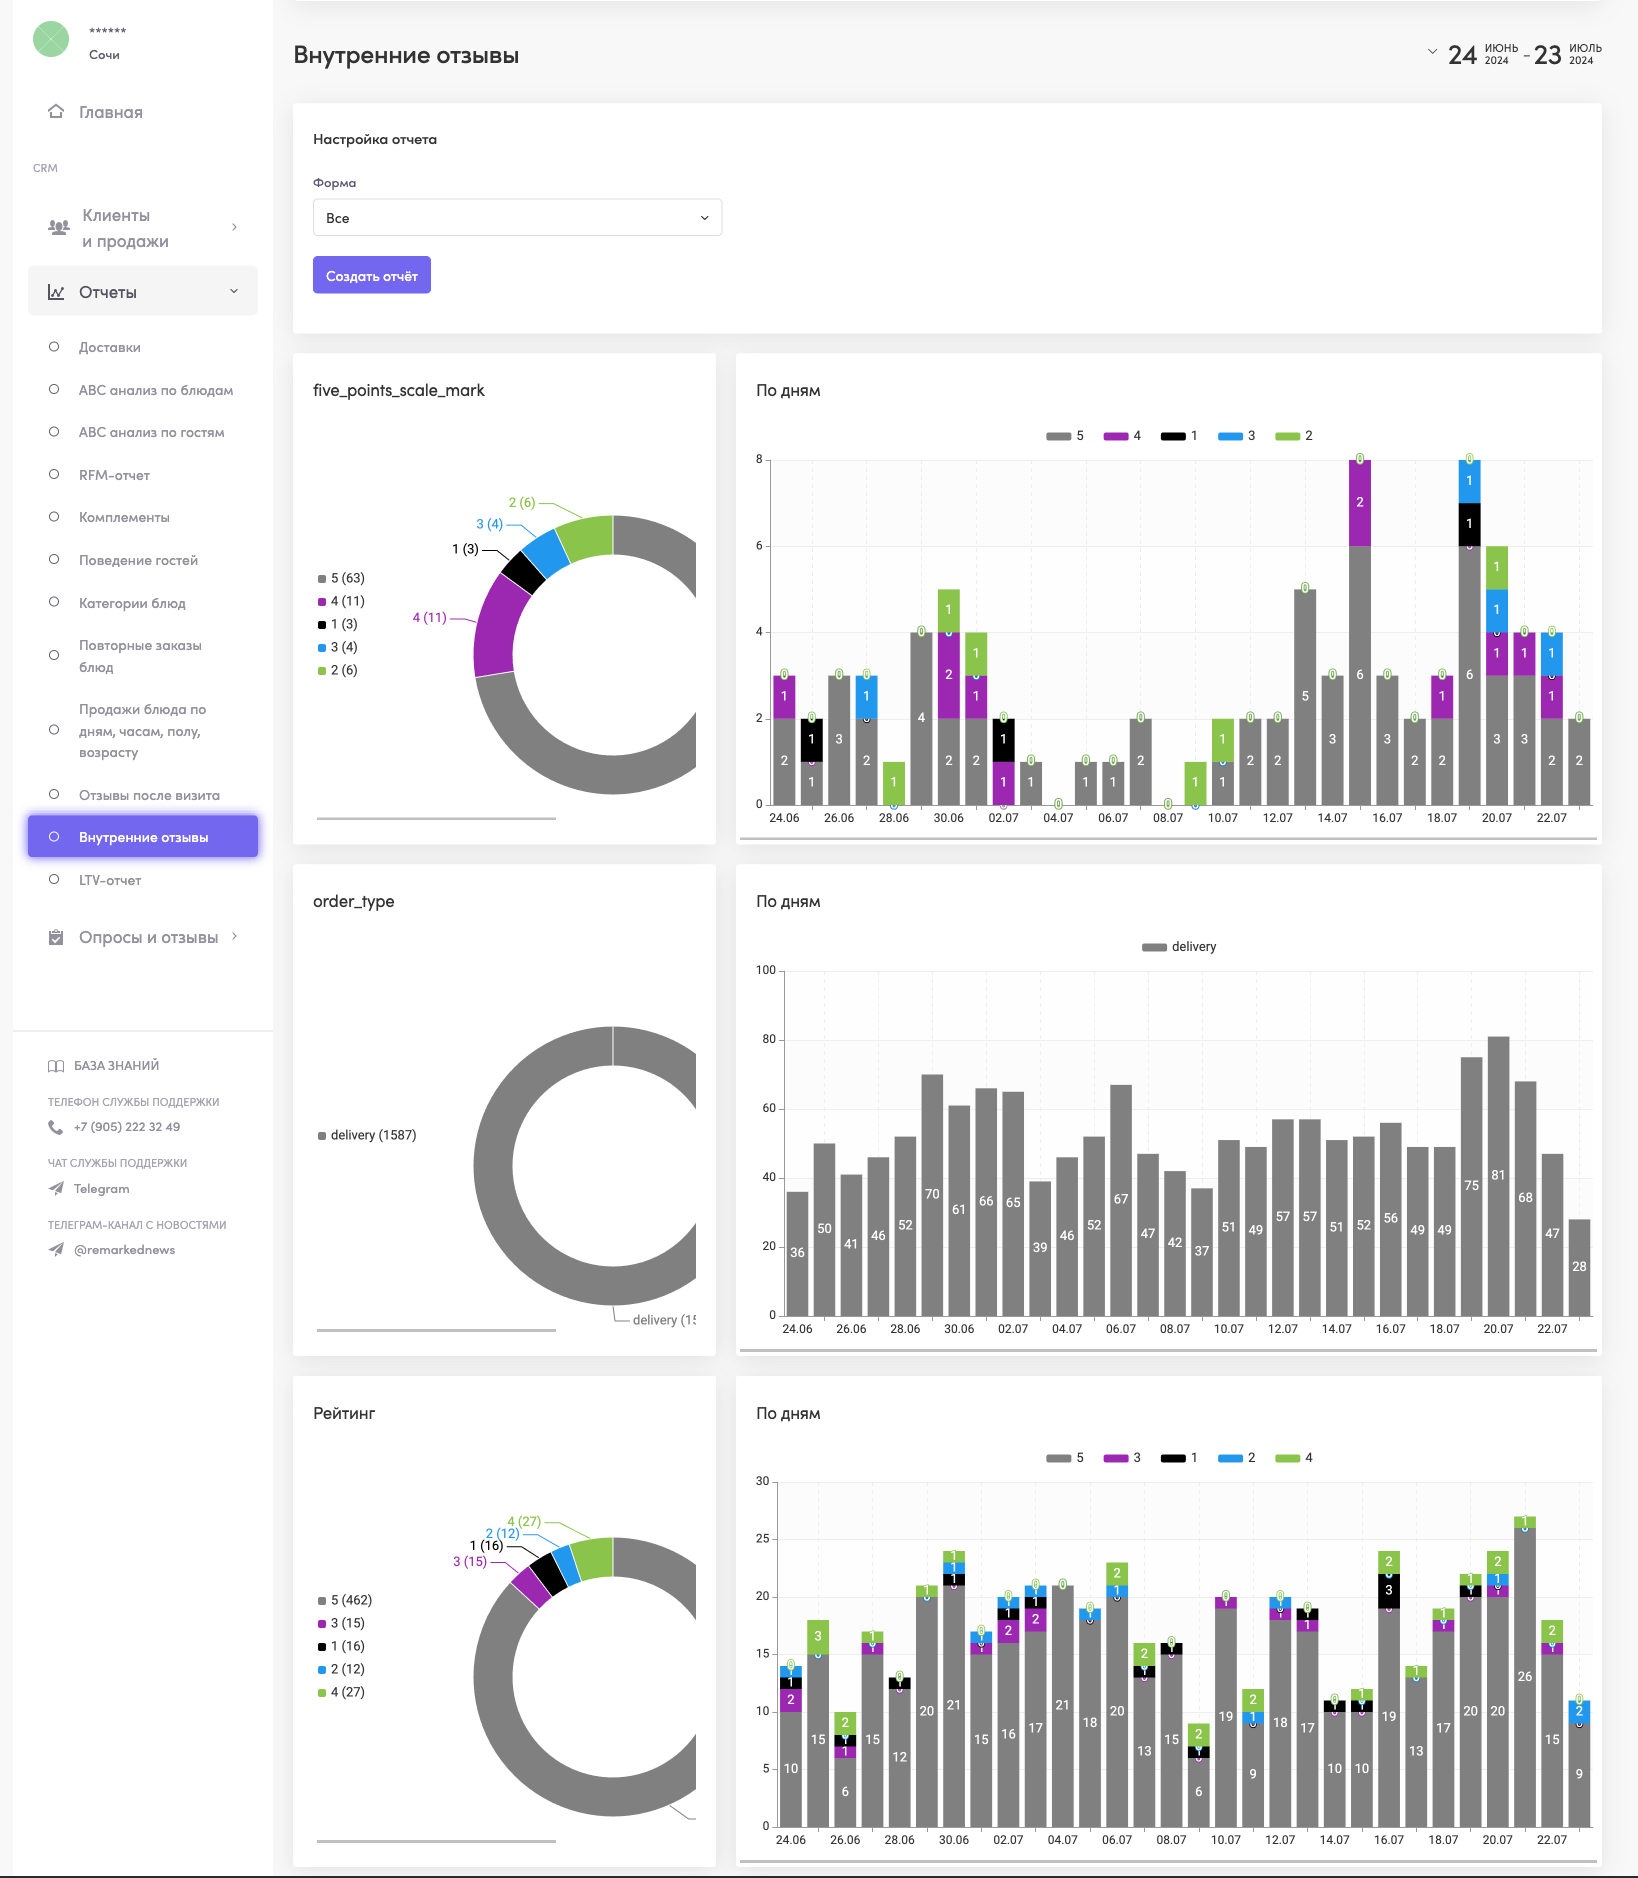Select the RFM-отчет radio bullet
Viewport: 1638px width, 1878px height.
tap(54, 474)
